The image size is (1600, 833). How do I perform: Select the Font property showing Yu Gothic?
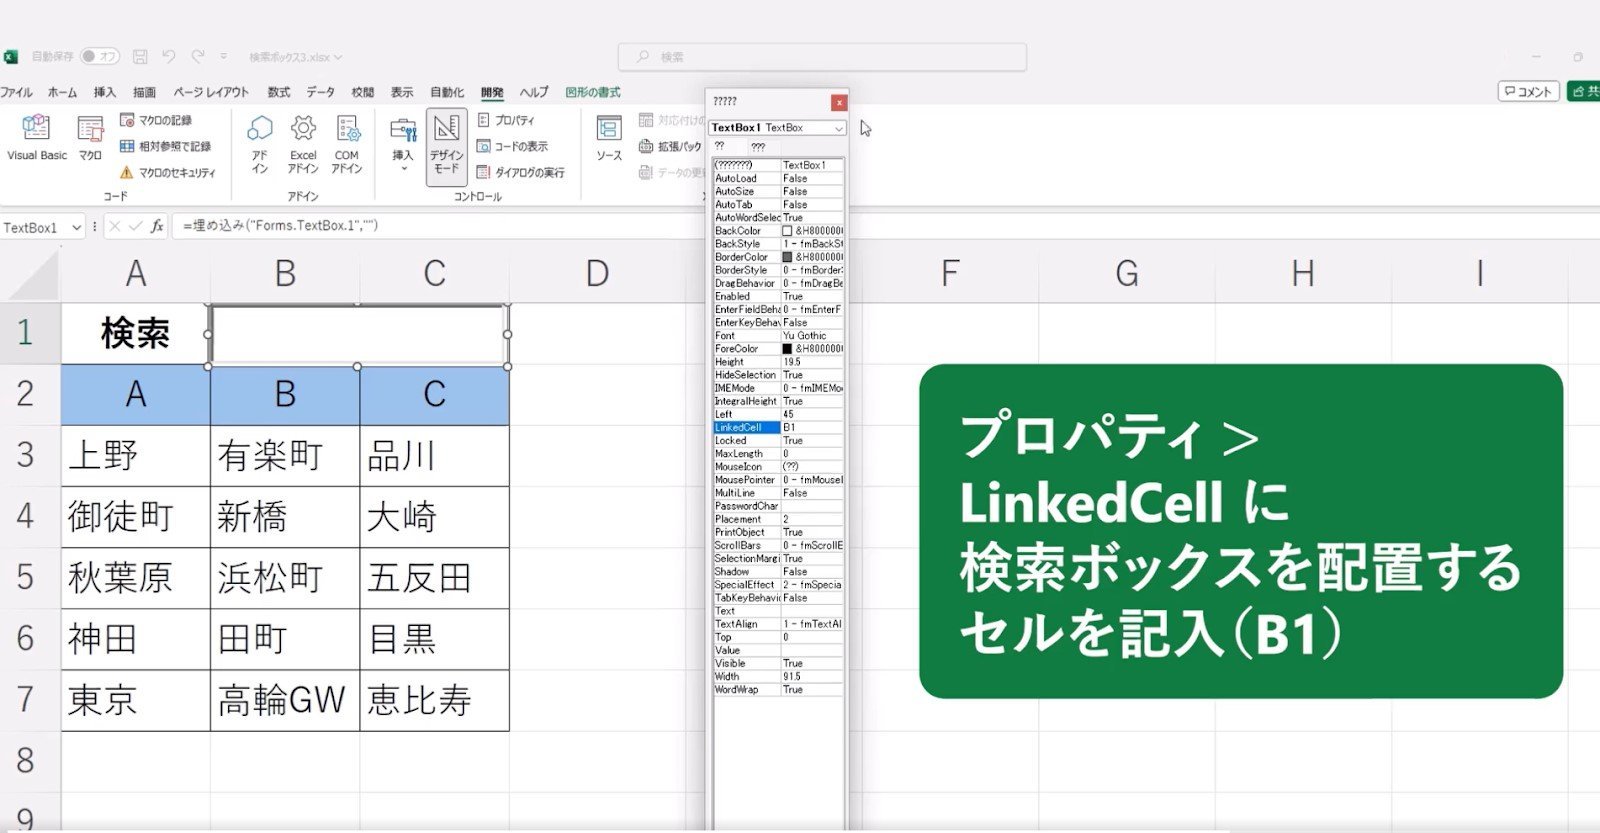[x=778, y=336]
